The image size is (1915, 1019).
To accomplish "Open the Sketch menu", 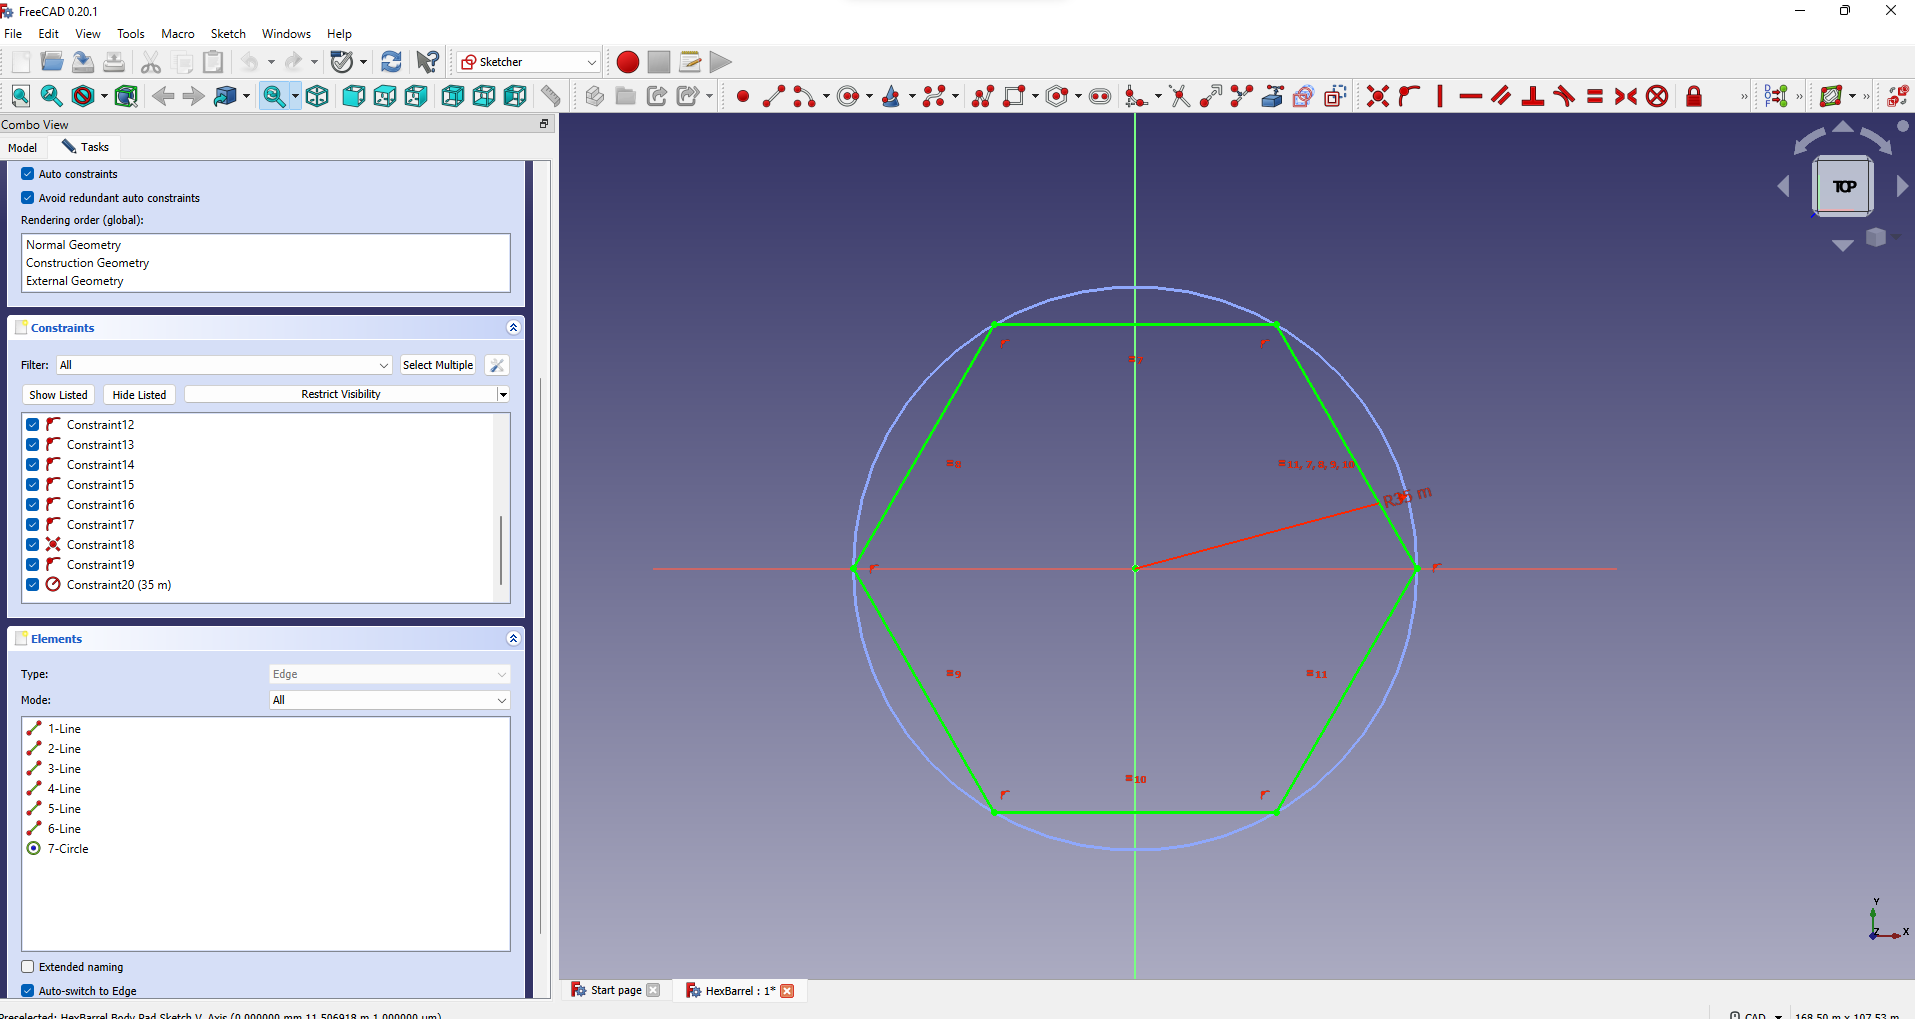I will (228, 34).
